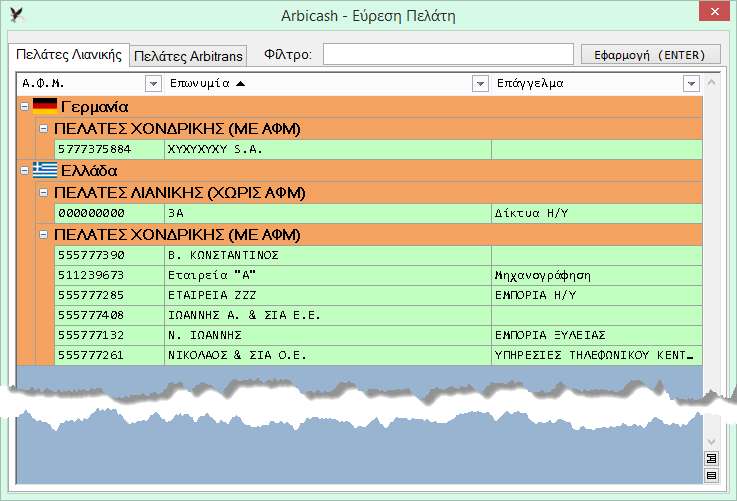Switch to the Πελάτες Arbitrans tab
The image size is (737, 501).
click(188, 56)
